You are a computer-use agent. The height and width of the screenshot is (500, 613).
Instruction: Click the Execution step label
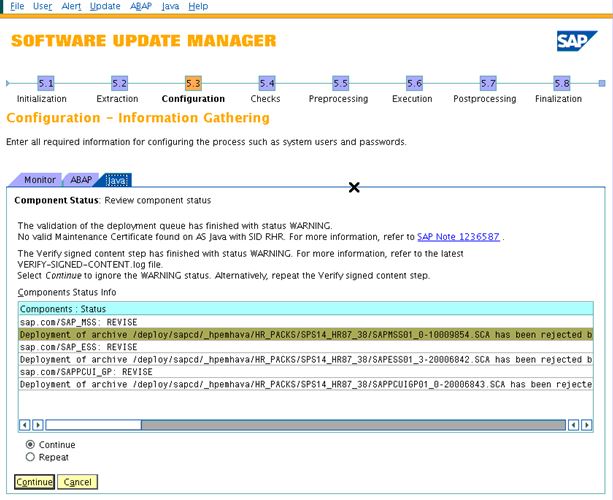(x=412, y=99)
